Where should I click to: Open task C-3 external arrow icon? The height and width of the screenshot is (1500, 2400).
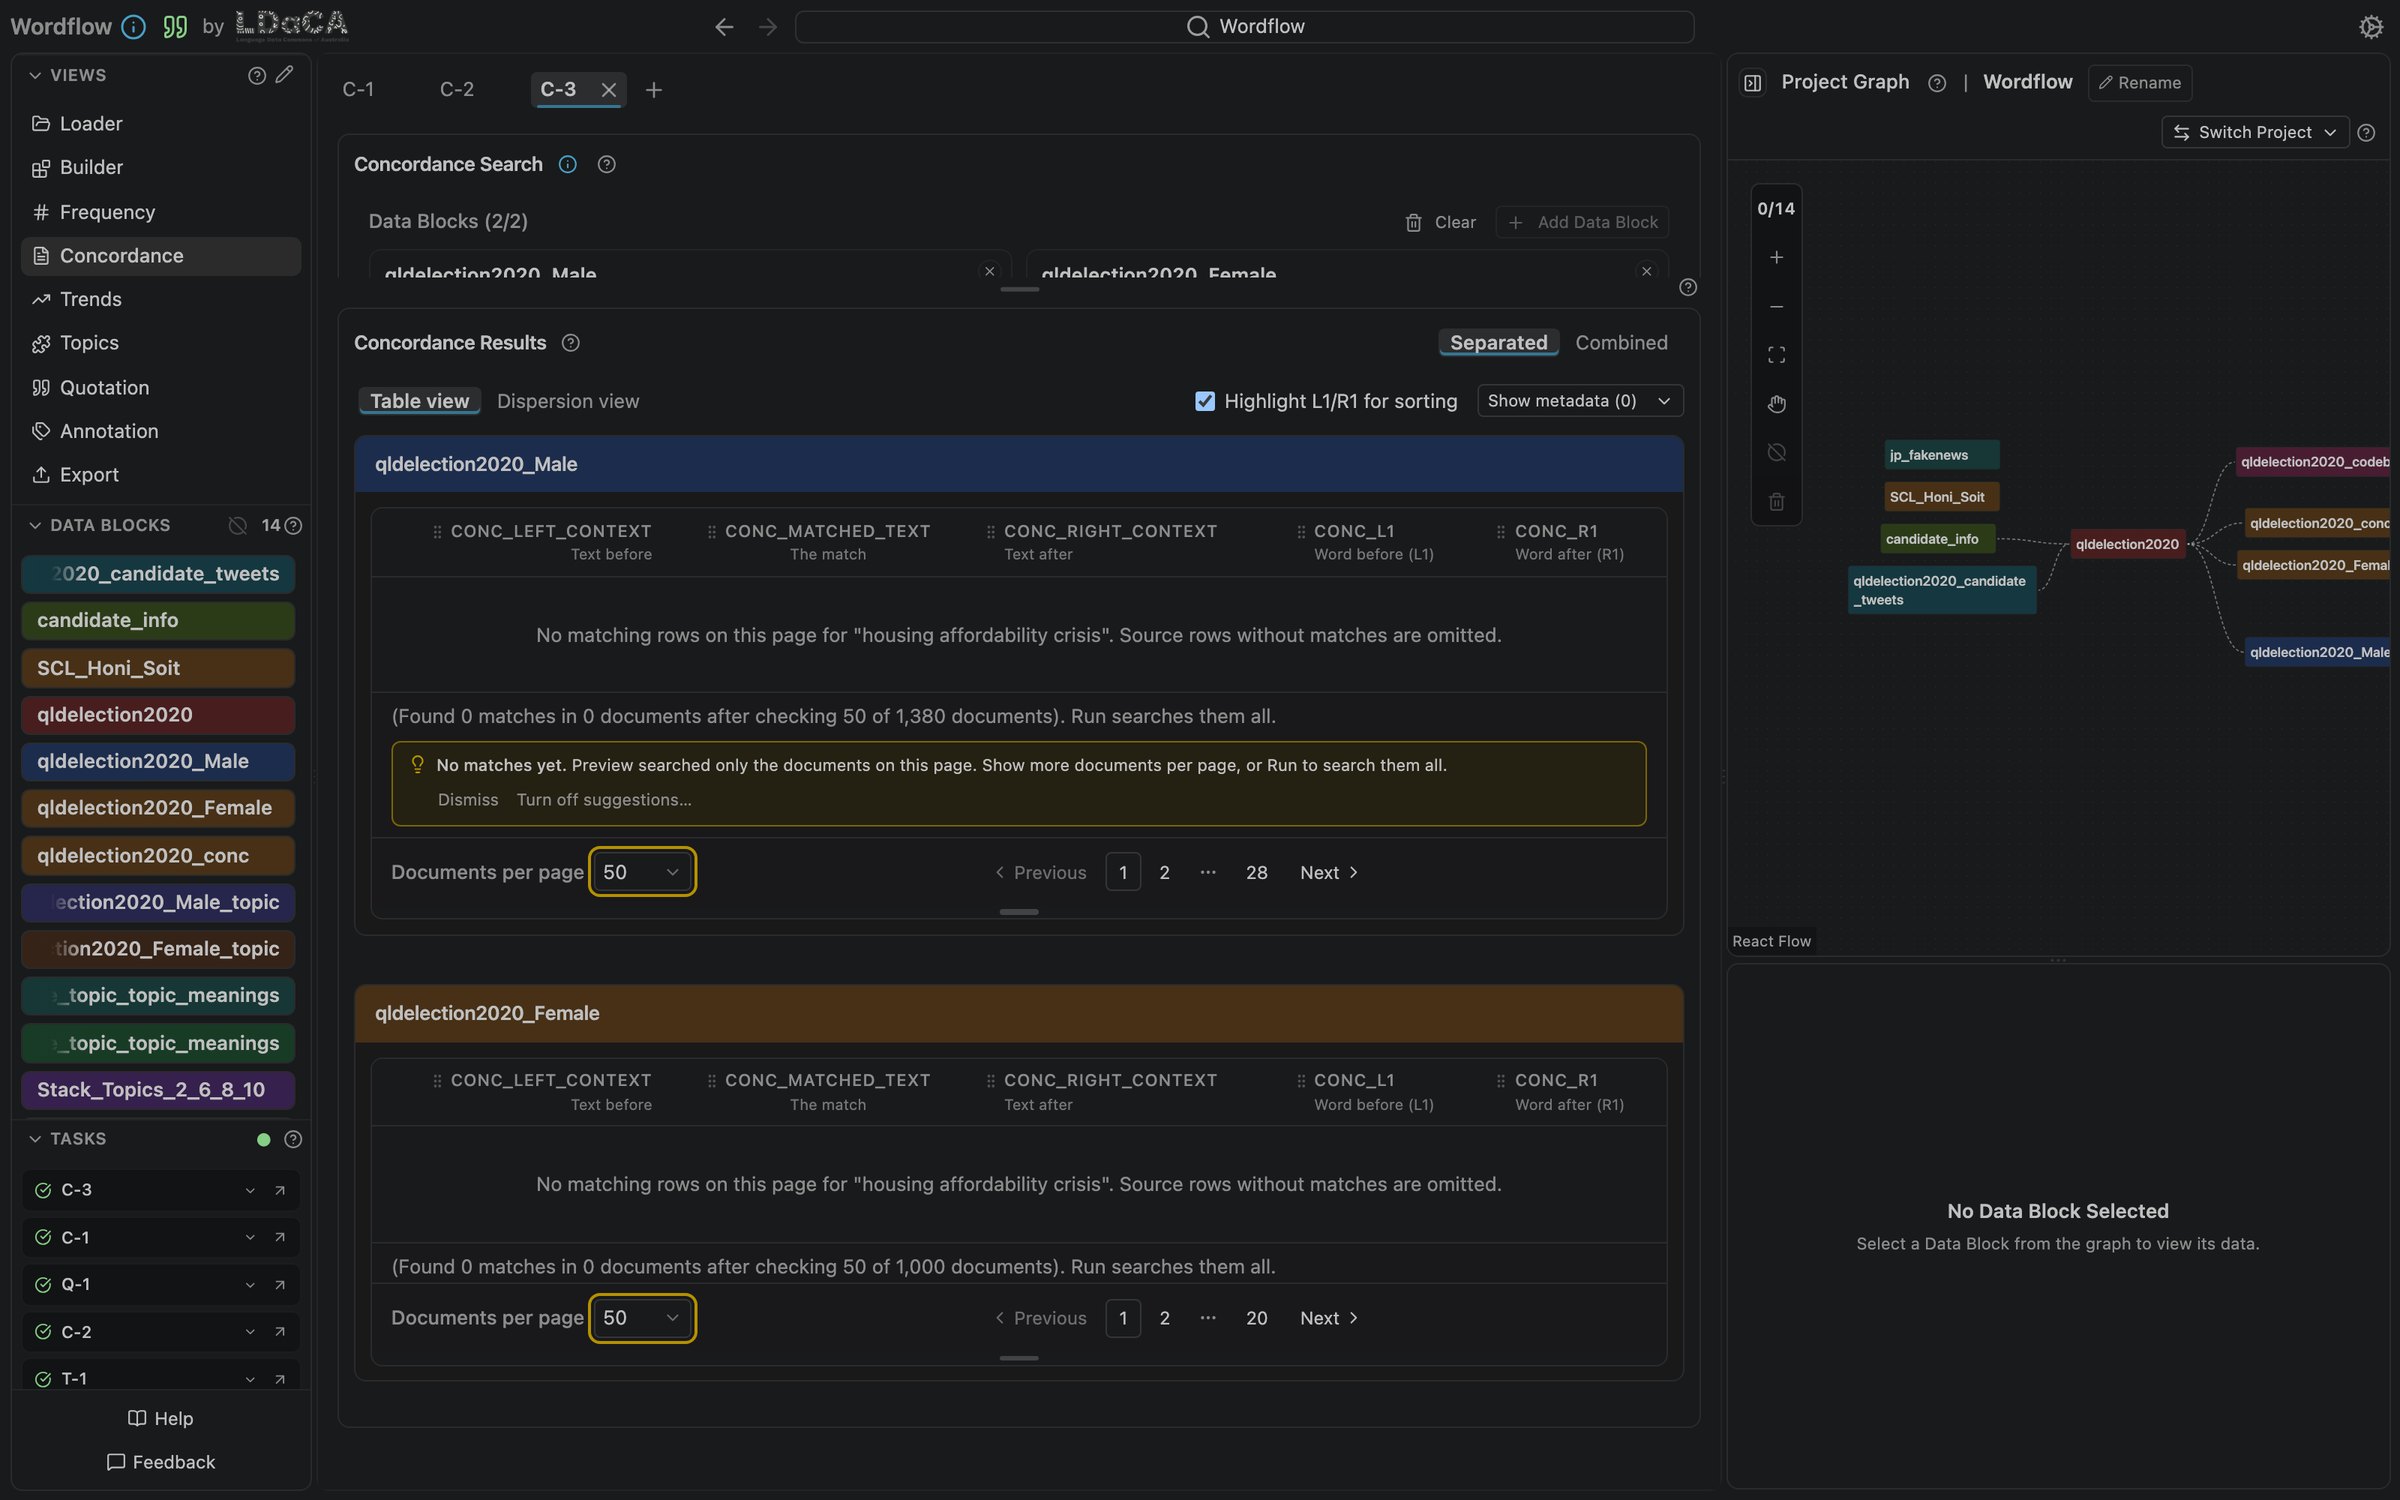[x=280, y=1190]
